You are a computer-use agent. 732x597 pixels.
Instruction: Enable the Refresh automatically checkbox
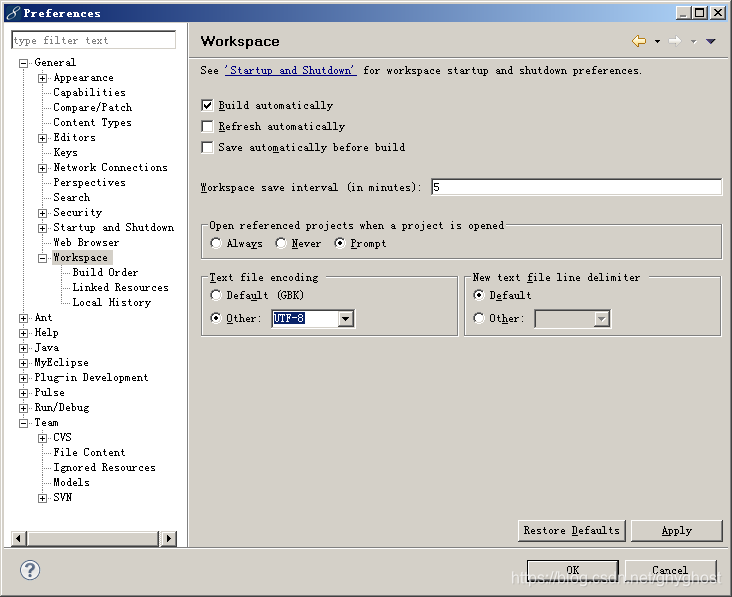coord(207,126)
